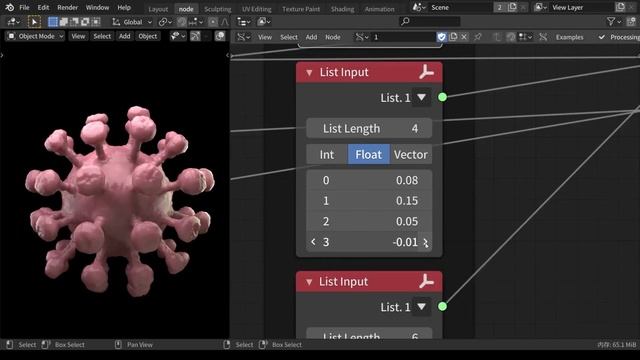640x360 pixels.
Task: Click the Scene name field
Action: (460, 7)
